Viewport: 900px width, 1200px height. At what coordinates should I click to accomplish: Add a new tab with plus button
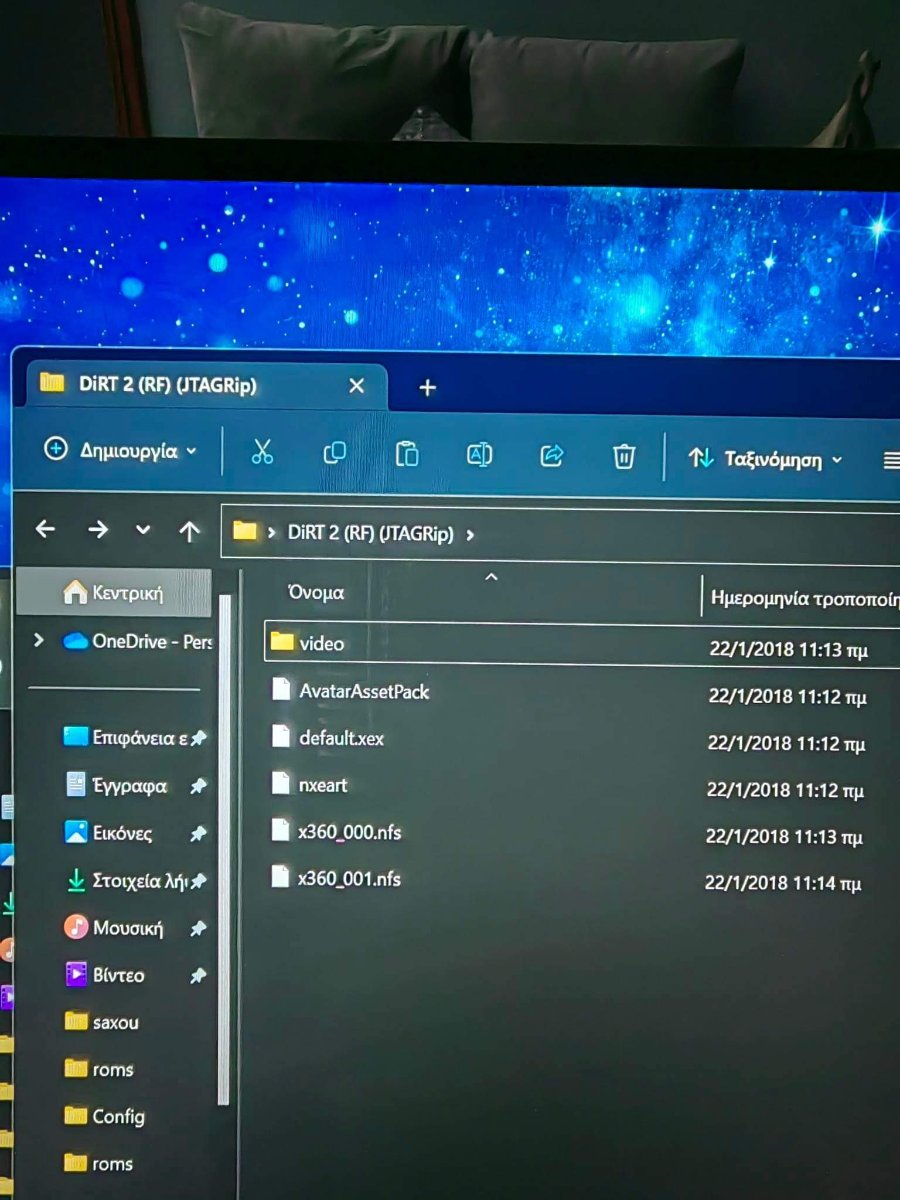[427, 387]
